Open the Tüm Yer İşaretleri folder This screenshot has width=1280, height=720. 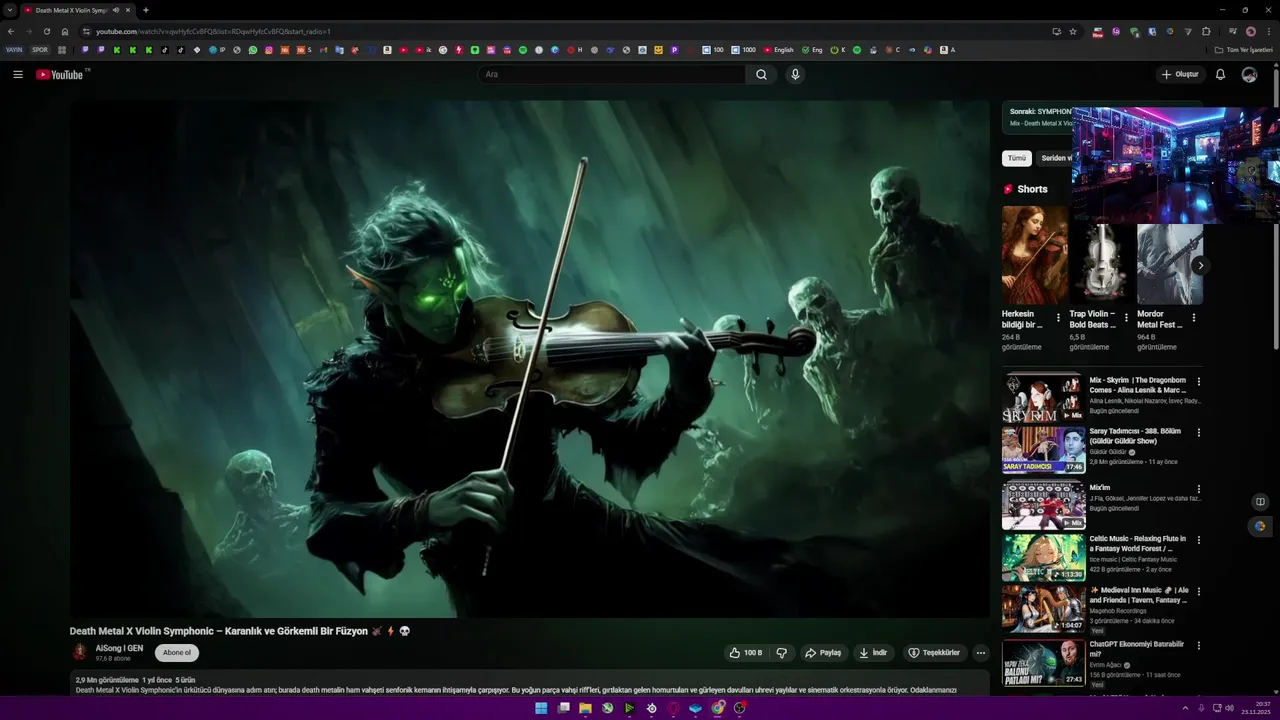tap(1244, 49)
